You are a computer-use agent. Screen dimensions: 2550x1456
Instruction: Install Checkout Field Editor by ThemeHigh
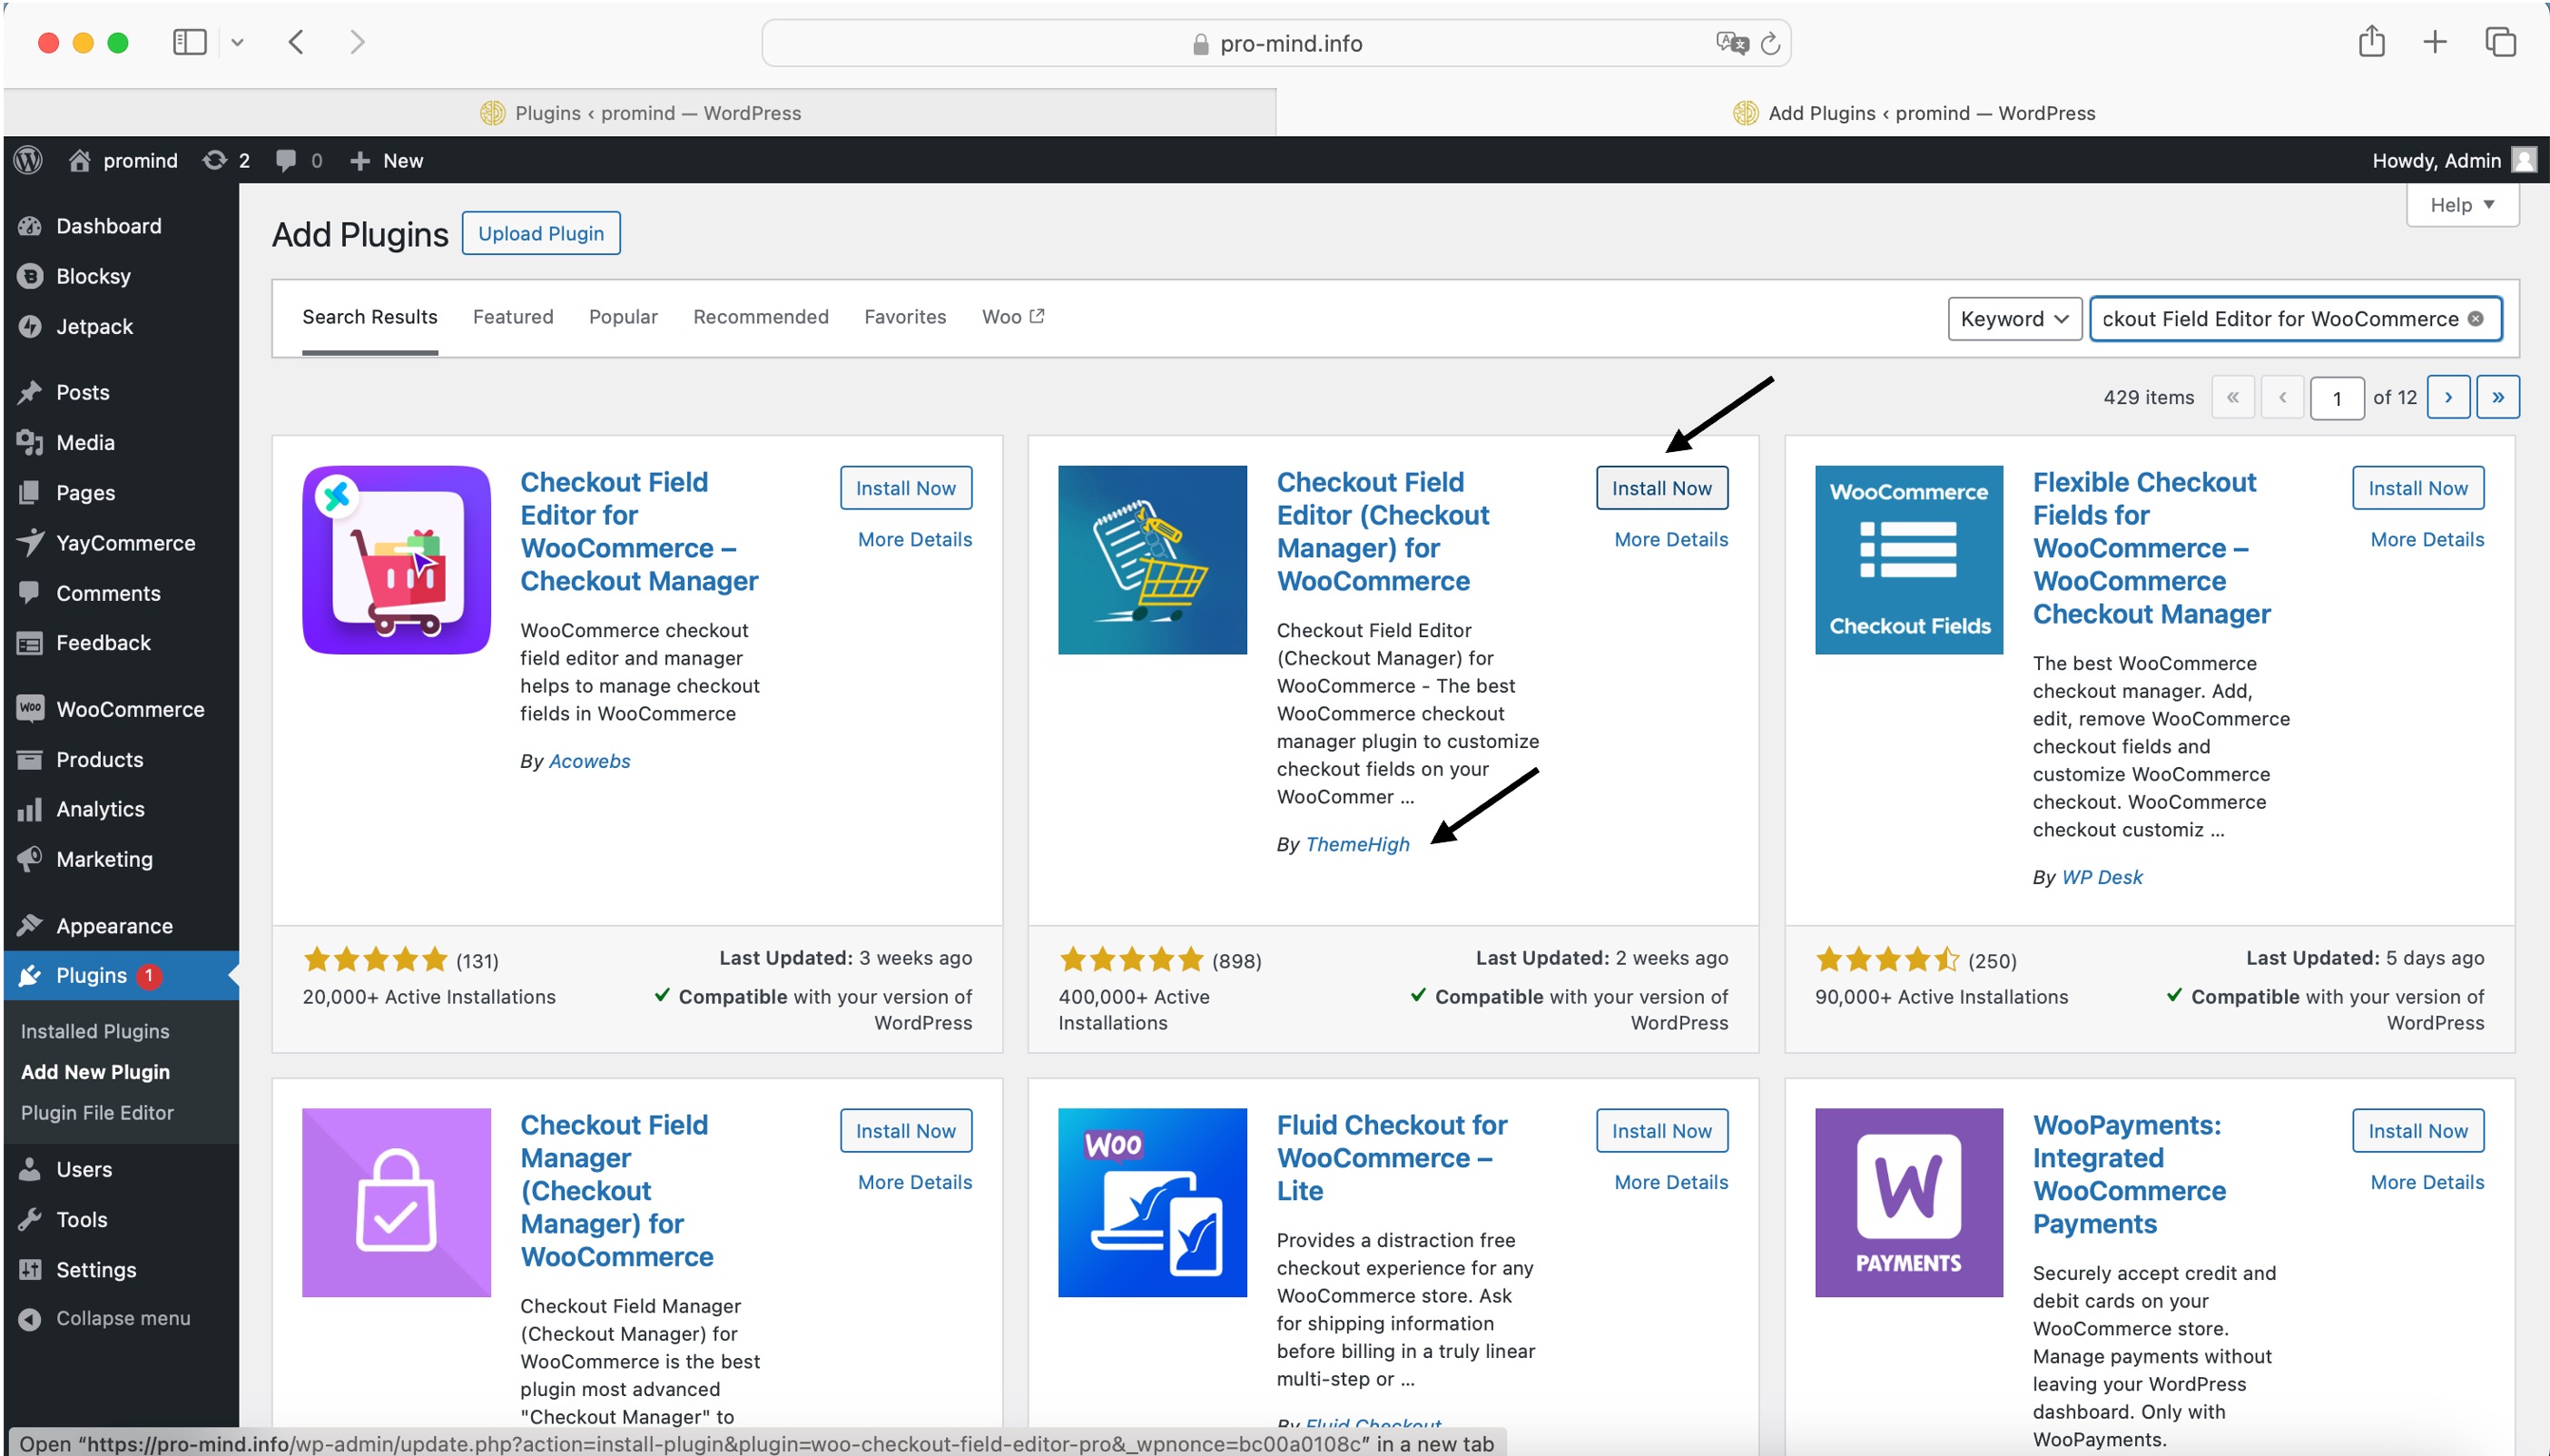[x=1661, y=488]
